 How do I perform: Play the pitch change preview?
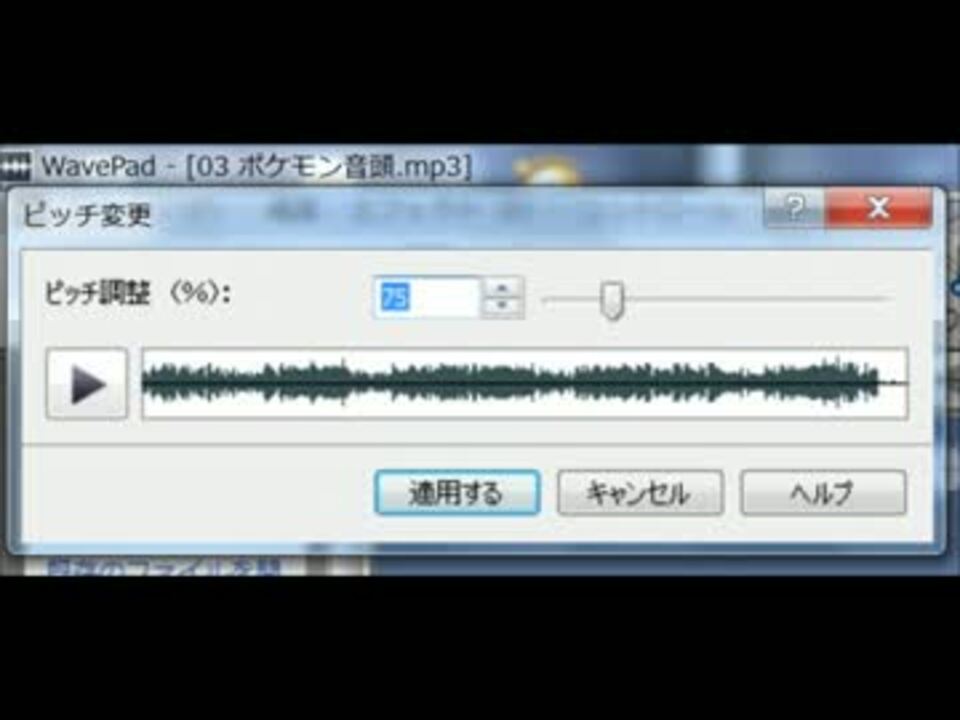click(x=87, y=384)
